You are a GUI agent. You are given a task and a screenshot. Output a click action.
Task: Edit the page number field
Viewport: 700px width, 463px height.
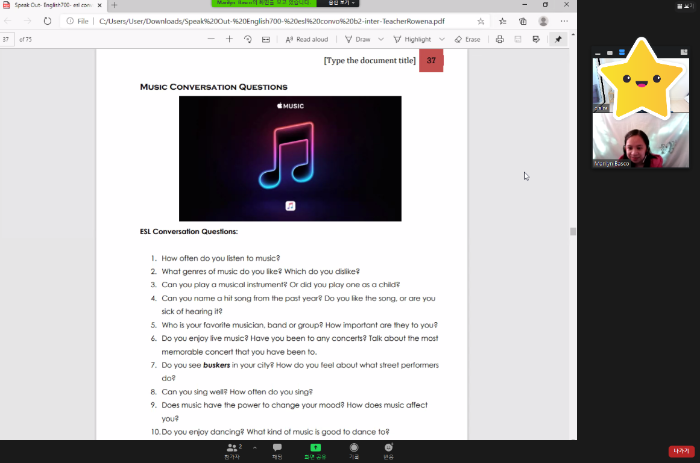(x=6, y=39)
